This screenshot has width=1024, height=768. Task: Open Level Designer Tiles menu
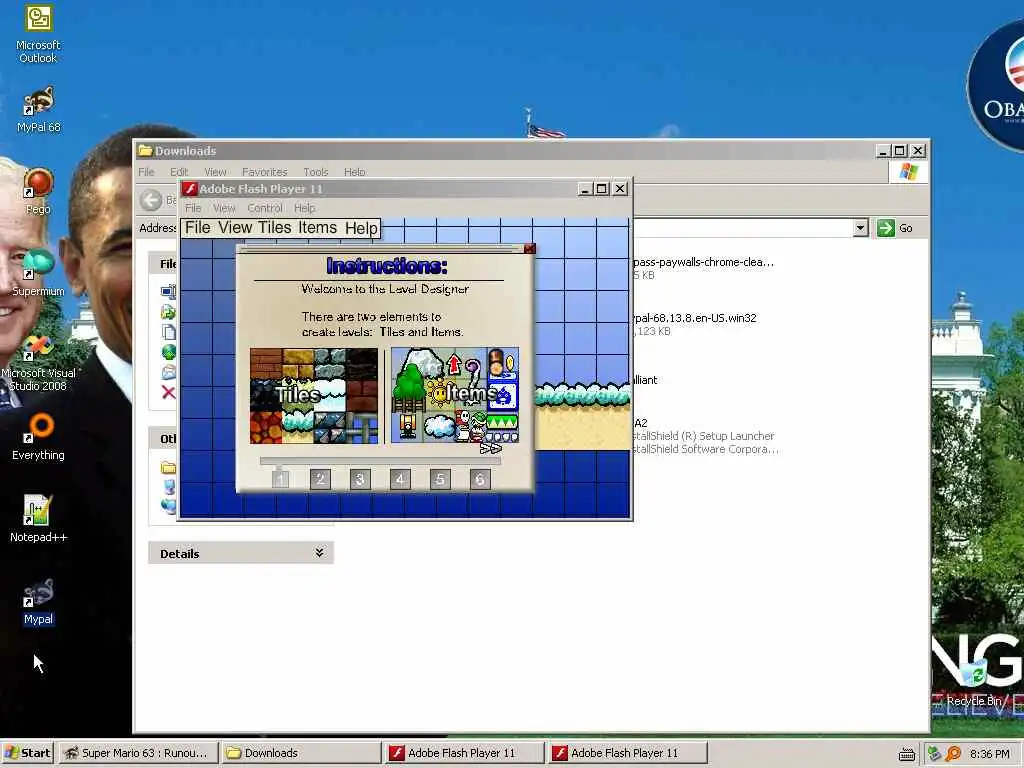coord(275,227)
